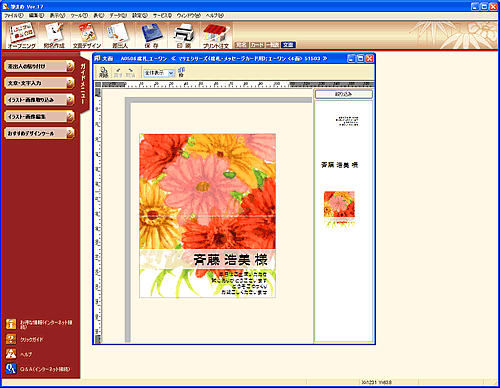This screenshot has width=500, height=388.
Task: Open the プリント注文 print order shop icon
Action: (x=216, y=35)
